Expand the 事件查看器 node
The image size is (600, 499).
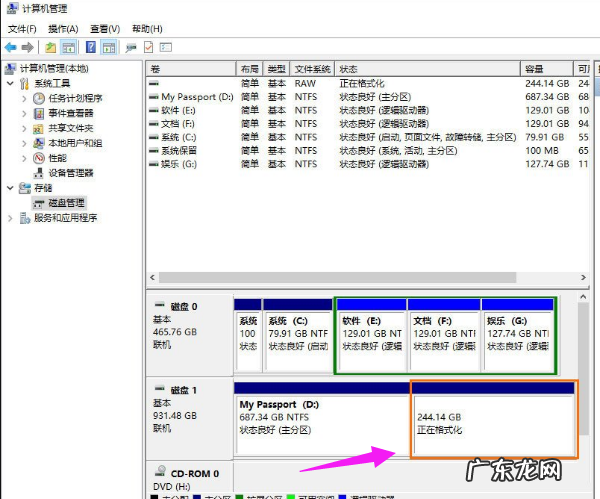tap(24, 114)
